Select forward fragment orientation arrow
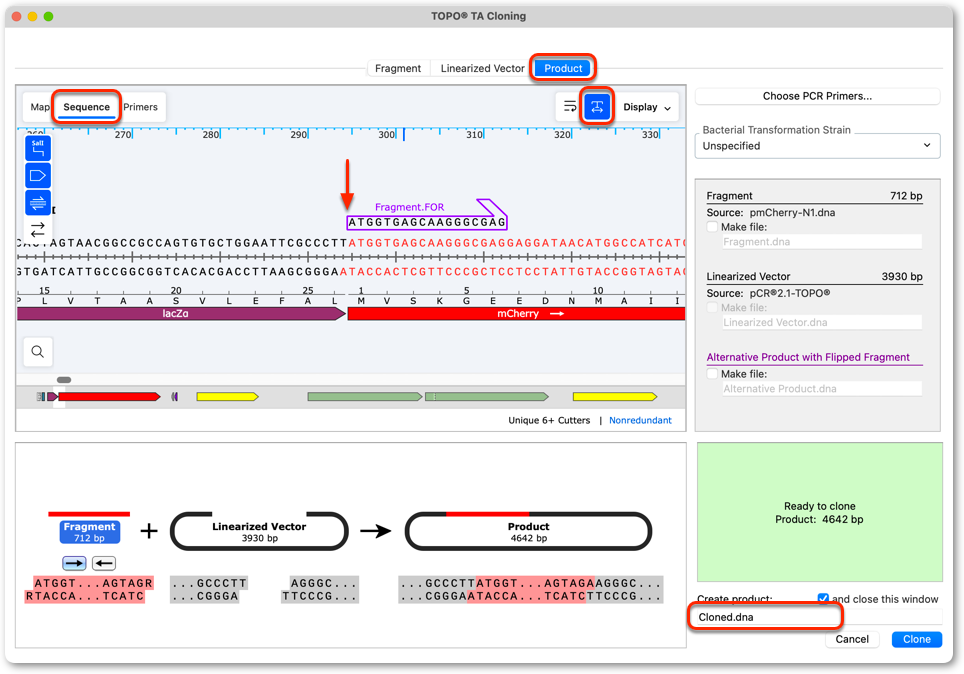The image size is (964, 674). pyautogui.click(x=74, y=563)
